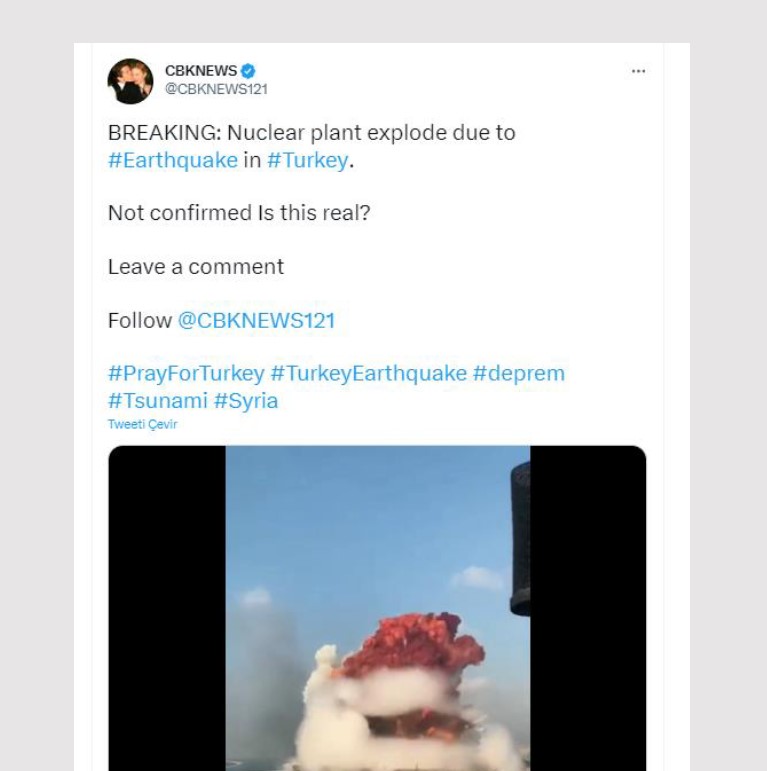767x771 pixels.
Task: Click Tweeti Çevir to translate the tweet
Action: (x=142, y=424)
